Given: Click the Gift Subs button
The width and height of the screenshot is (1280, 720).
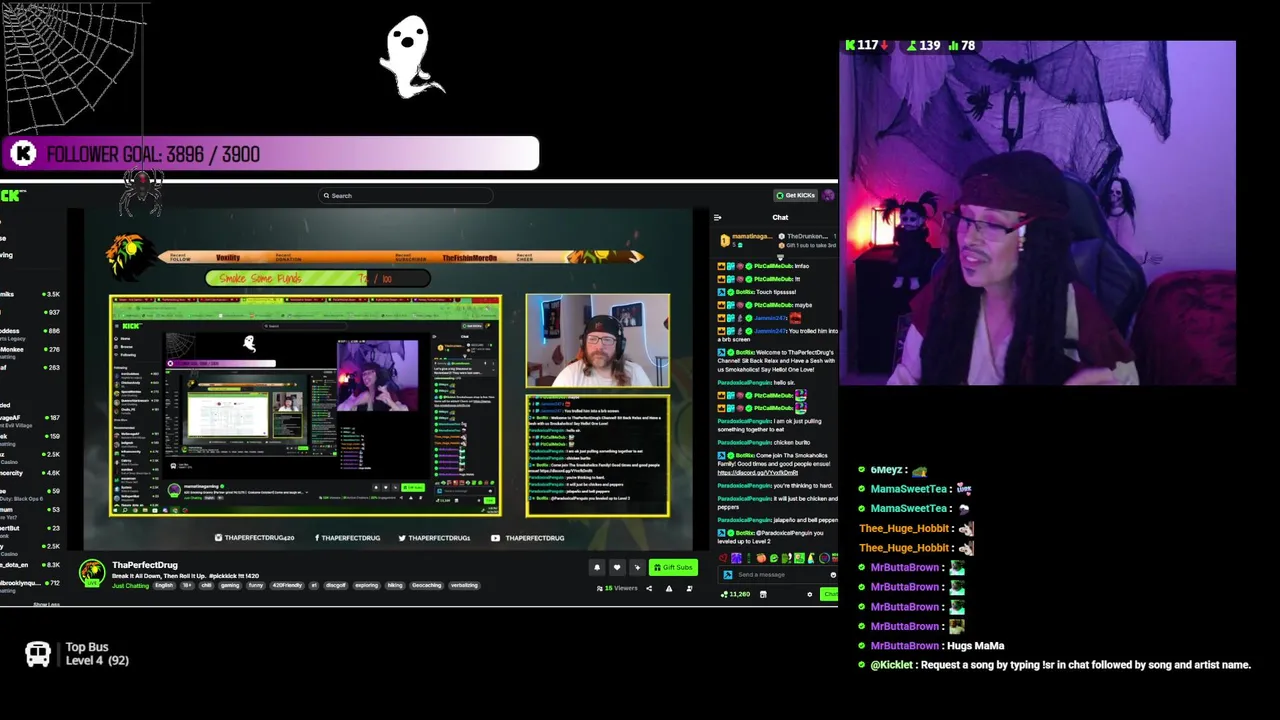Looking at the screenshot, I should [x=673, y=567].
